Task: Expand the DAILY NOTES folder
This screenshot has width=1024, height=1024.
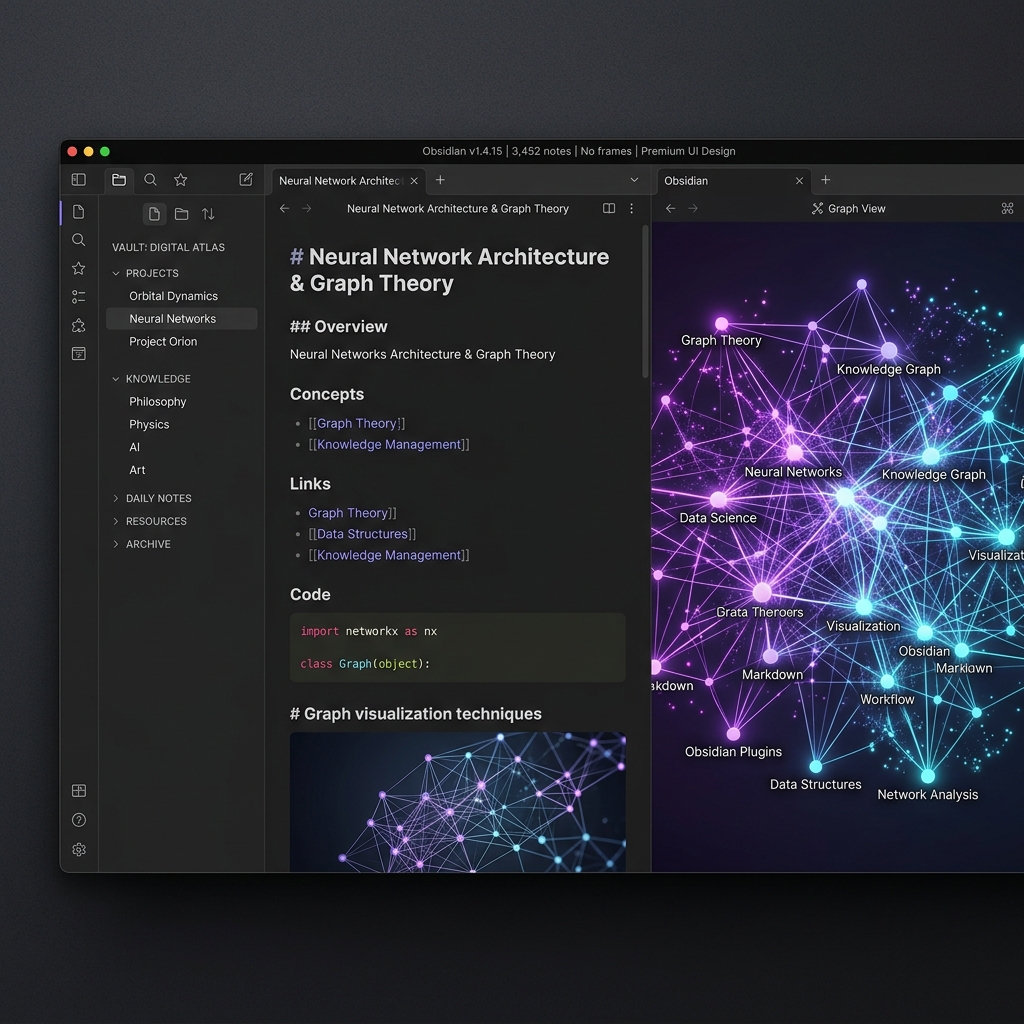Action: [x=116, y=498]
